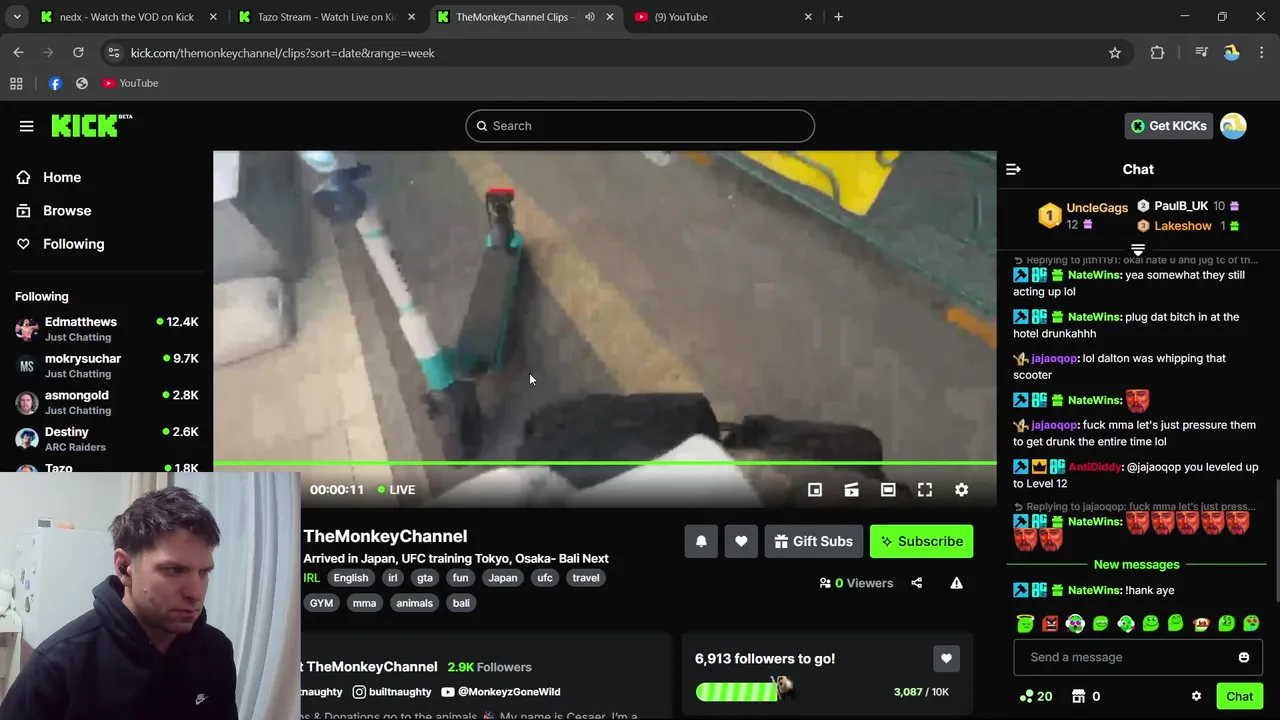Screen dimensions: 1280x720
Task: Go back in browser history
Action: (18, 53)
